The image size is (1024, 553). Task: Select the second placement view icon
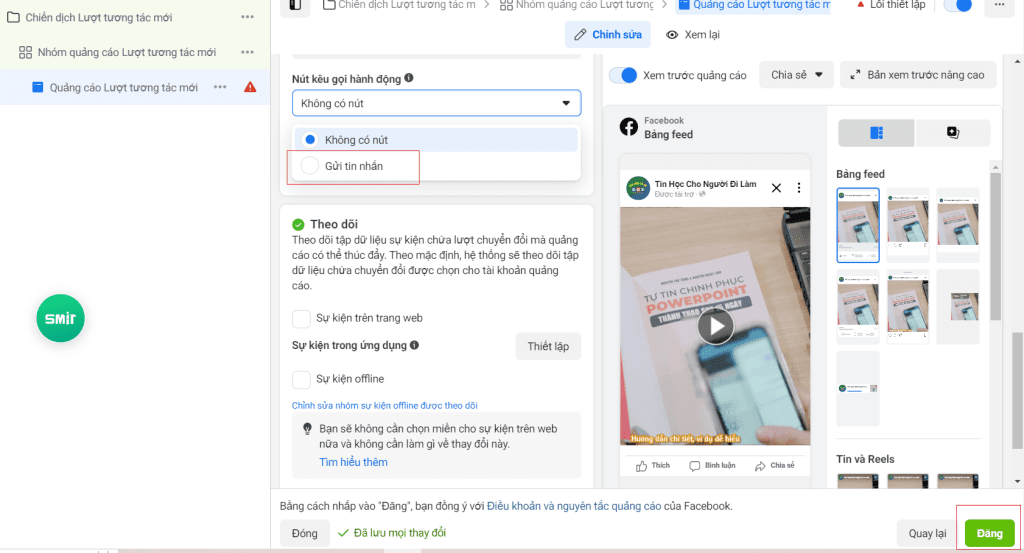coord(953,133)
